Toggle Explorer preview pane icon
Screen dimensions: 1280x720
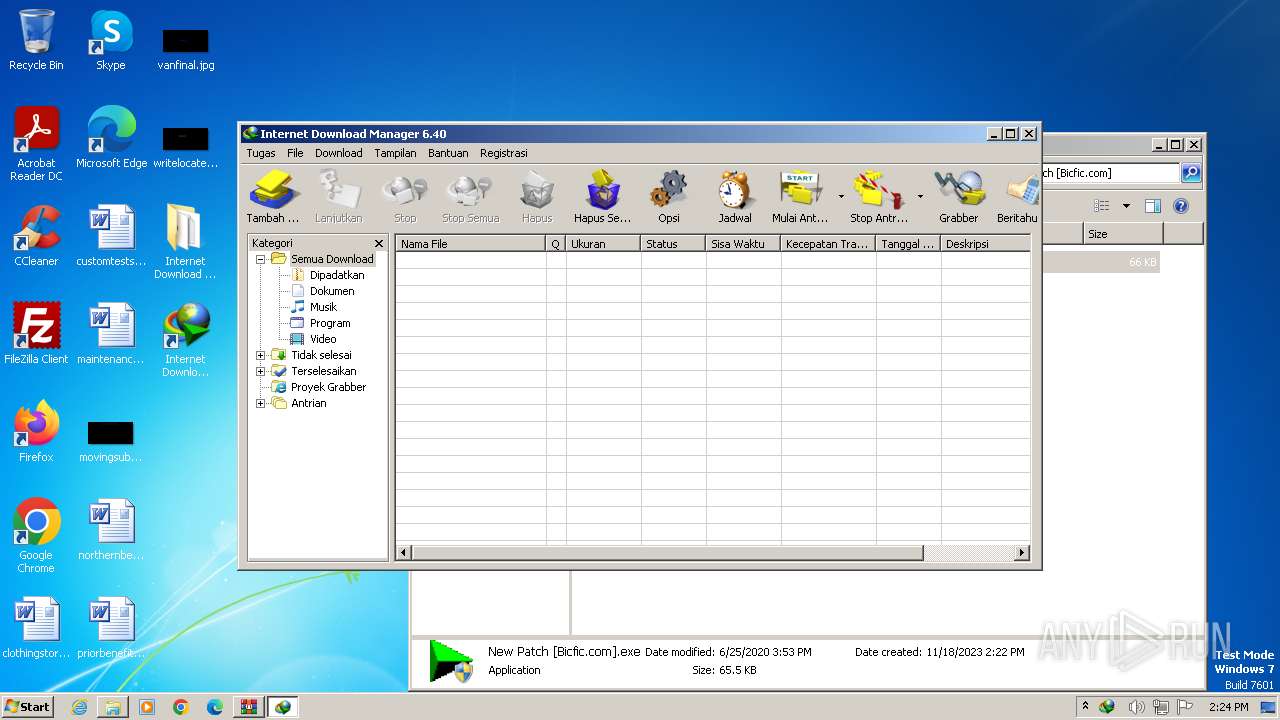coord(1152,206)
